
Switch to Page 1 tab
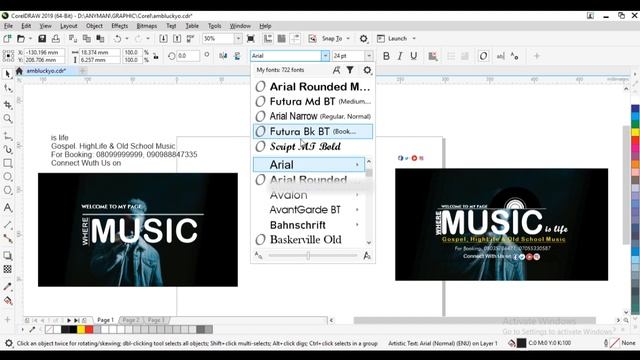point(105,320)
